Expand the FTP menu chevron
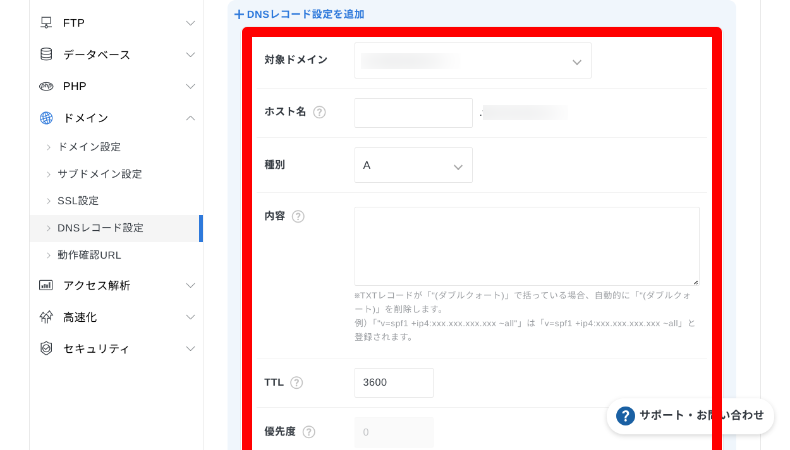The width and height of the screenshot is (790, 450). [190, 23]
